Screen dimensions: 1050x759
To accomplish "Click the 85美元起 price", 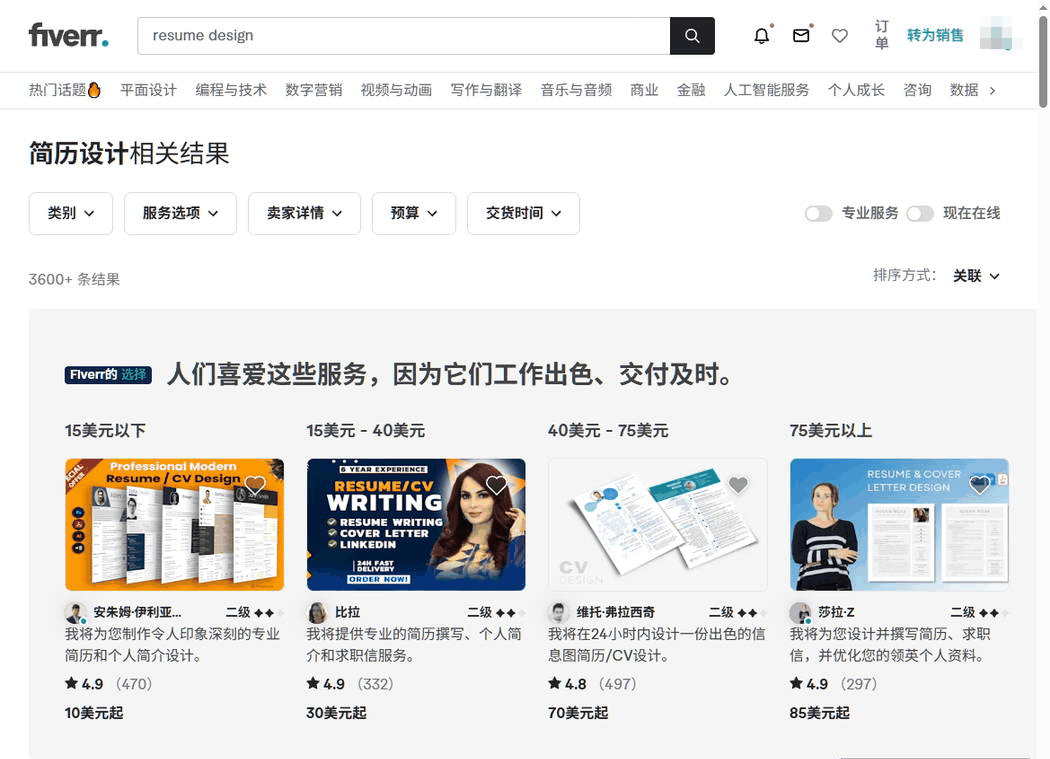I will point(820,713).
